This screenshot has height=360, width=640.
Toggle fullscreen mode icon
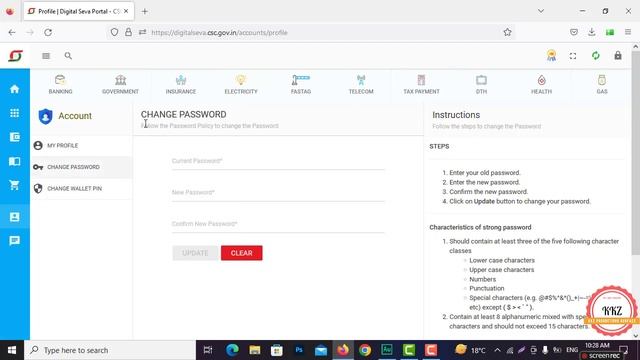pyautogui.click(x=573, y=56)
